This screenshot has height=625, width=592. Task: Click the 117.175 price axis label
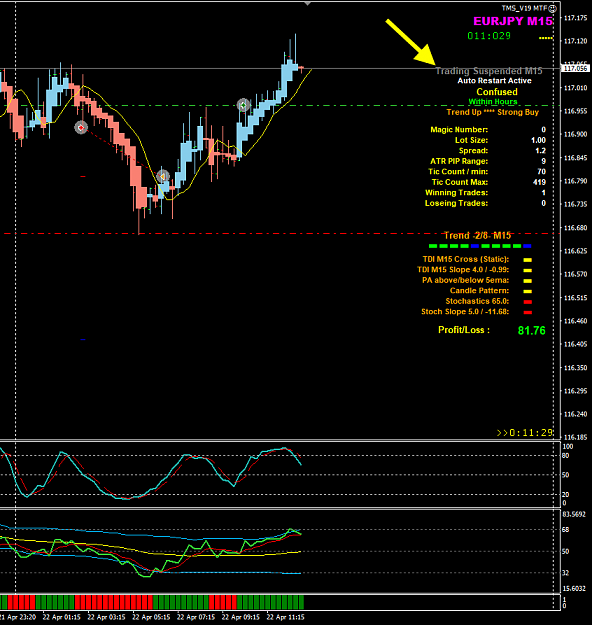point(576,18)
